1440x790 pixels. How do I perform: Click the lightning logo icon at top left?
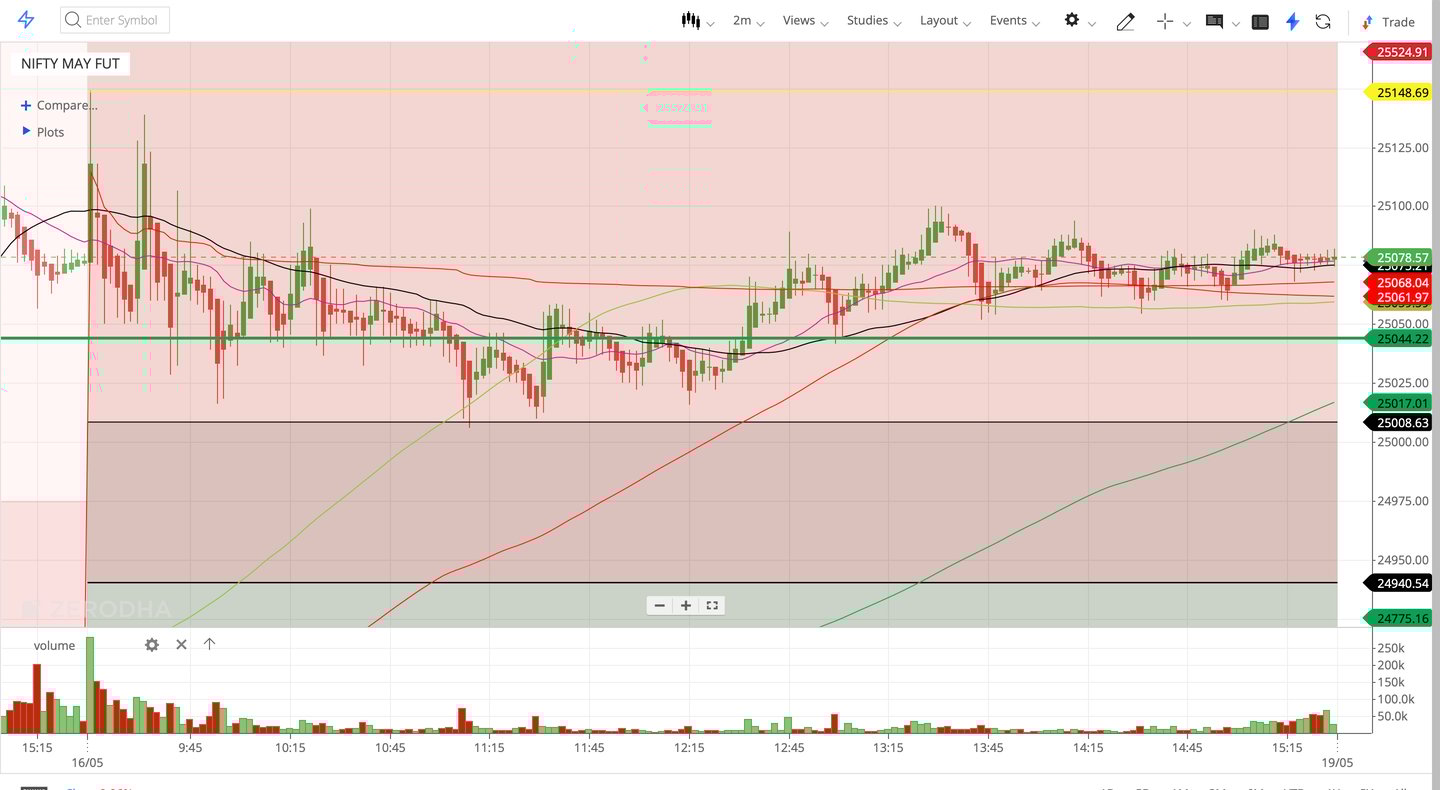point(26,20)
